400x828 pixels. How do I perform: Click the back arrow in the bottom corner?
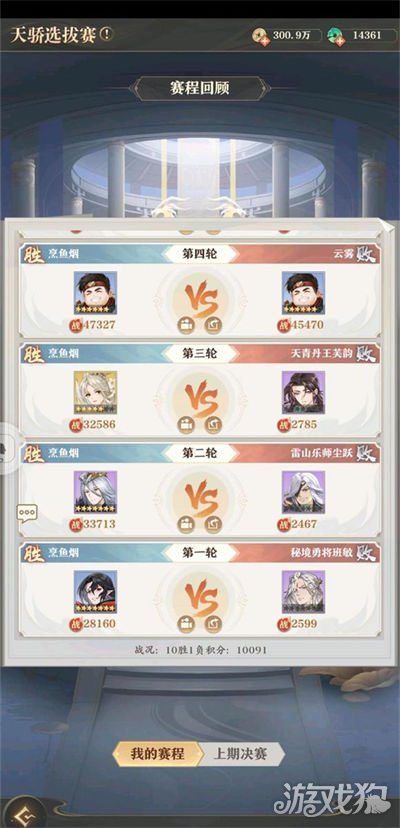point(21,815)
